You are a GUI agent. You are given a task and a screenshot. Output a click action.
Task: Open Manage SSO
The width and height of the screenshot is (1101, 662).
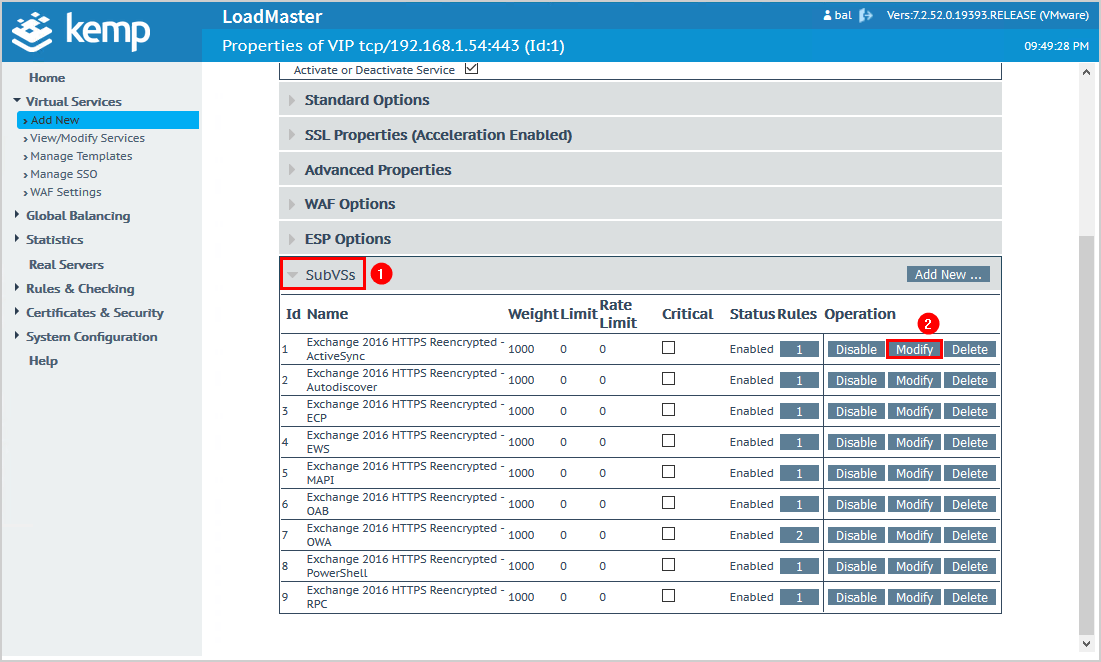coord(63,174)
